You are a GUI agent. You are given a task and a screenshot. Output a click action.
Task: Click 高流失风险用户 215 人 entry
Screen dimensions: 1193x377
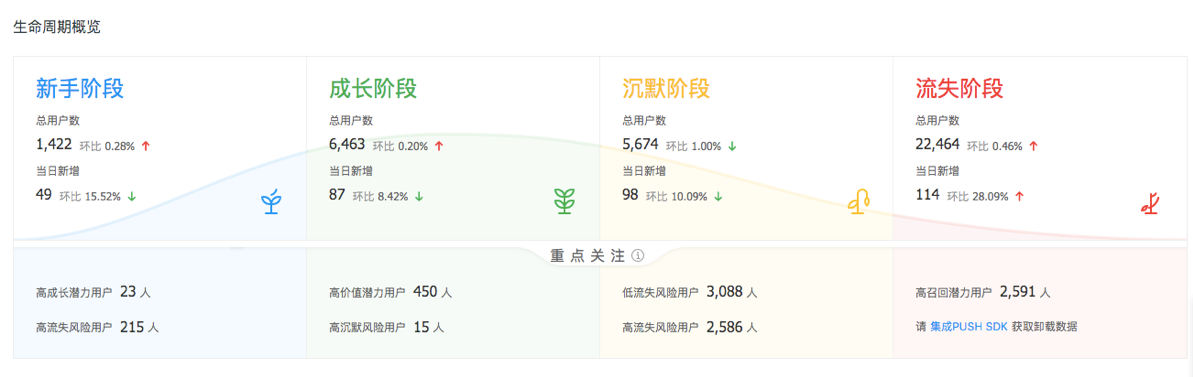coord(97,328)
